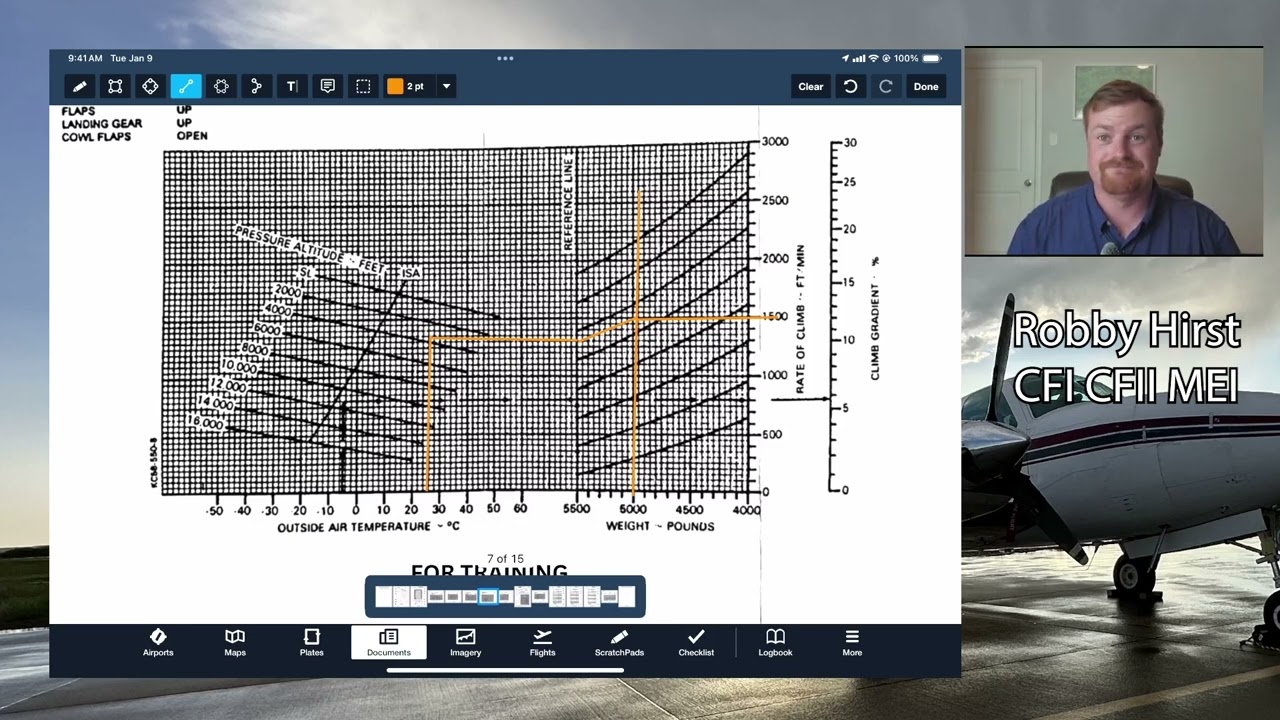
Task: Open the More menu tab
Action: [852, 642]
